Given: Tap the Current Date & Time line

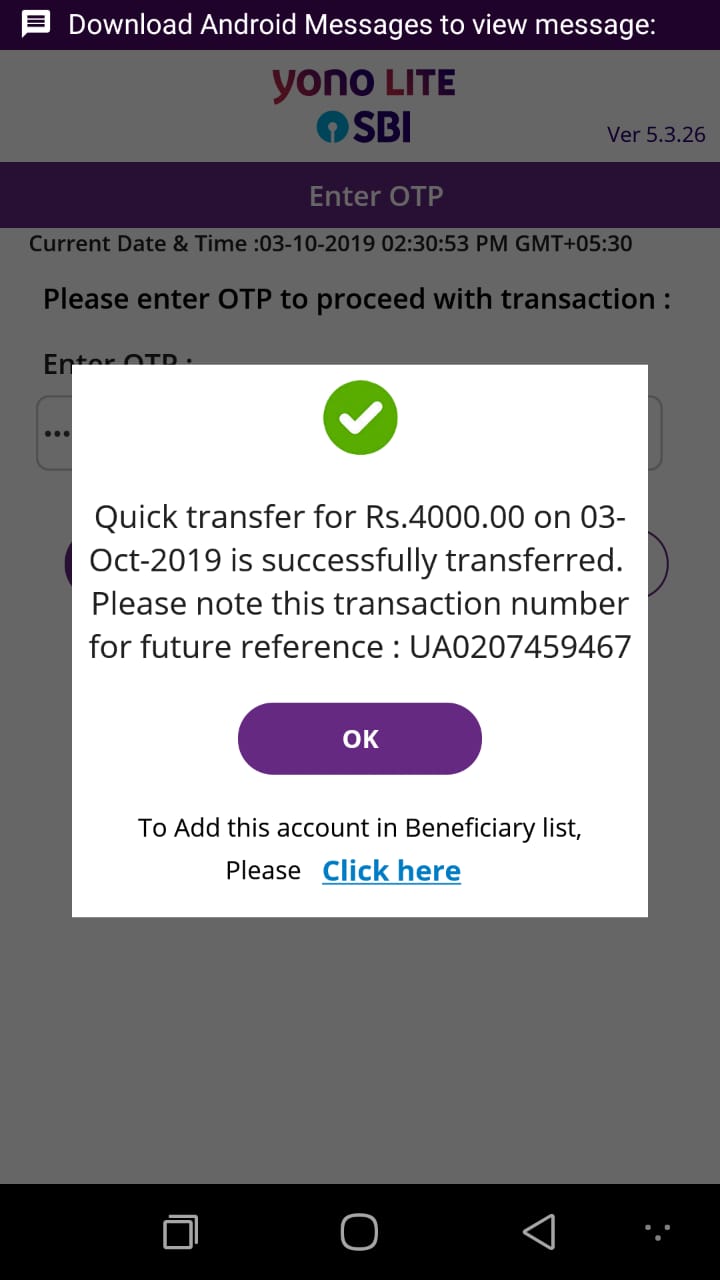Looking at the screenshot, I should coord(330,243).
